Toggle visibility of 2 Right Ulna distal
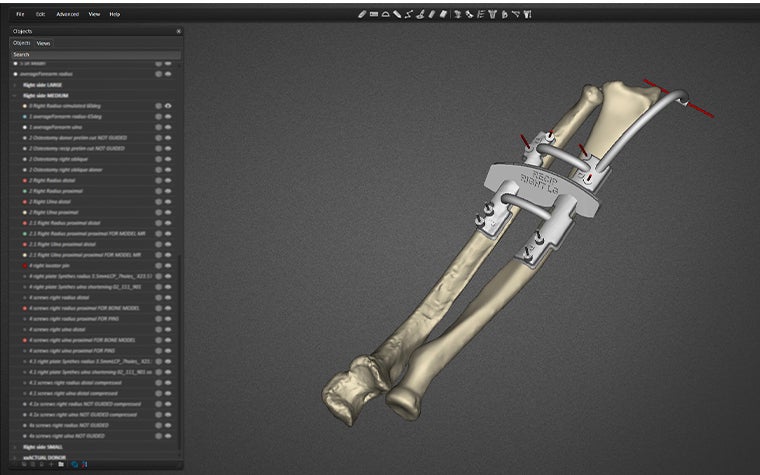 click(168, 202)
